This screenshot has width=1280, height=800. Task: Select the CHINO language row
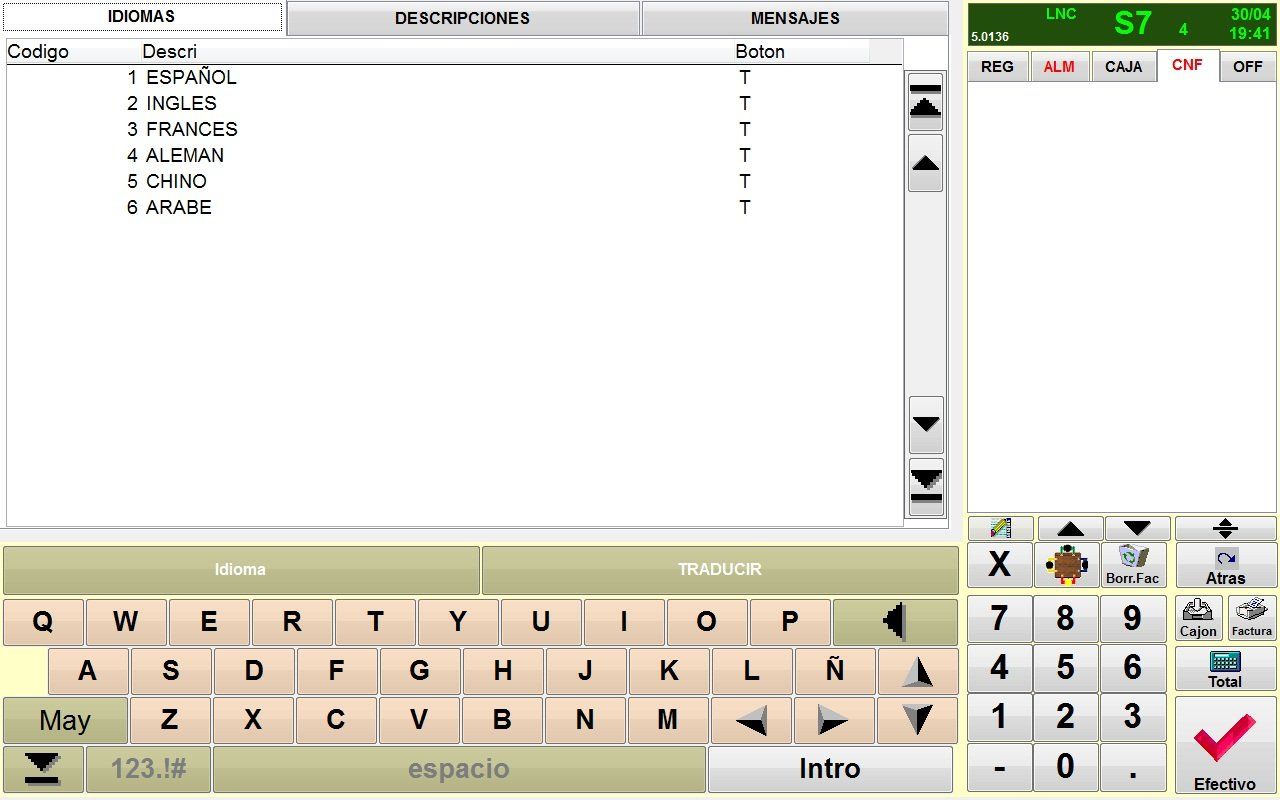pyautogui.click(x=454, y=182)
